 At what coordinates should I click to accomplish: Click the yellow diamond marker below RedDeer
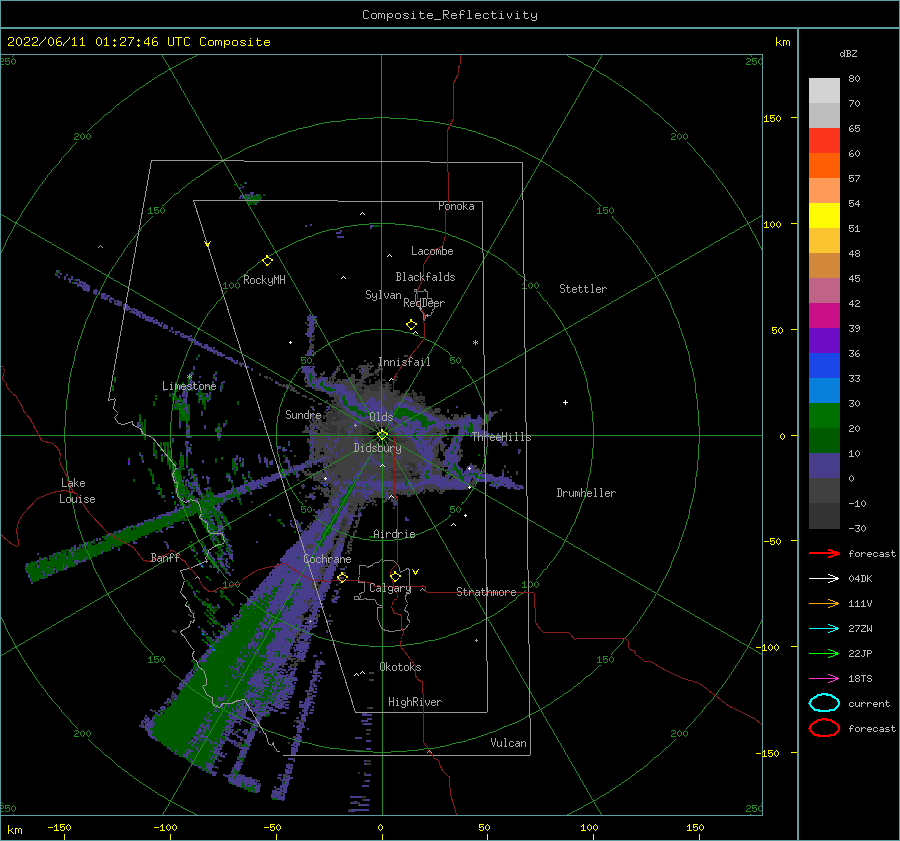[412, 325]
